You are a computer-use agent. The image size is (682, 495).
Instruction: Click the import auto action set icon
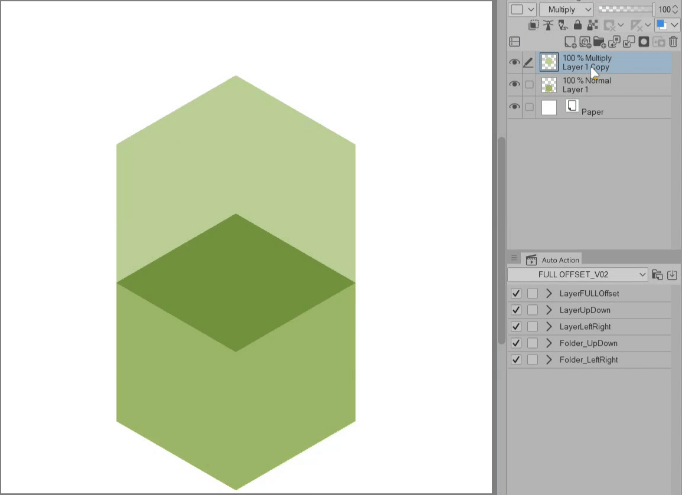(x=672, y=274)
